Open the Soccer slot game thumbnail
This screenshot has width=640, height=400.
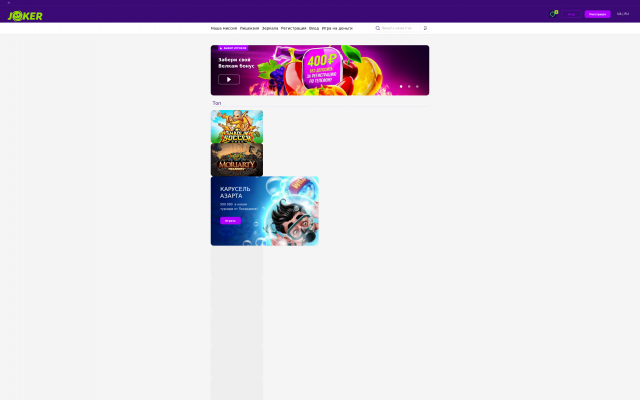pyautogui.click(x=237, y=127)
